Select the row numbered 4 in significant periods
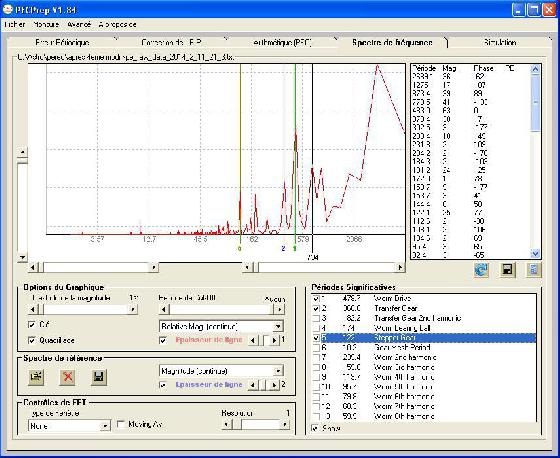The image size is (560, 458). click(x=424, y=328)
